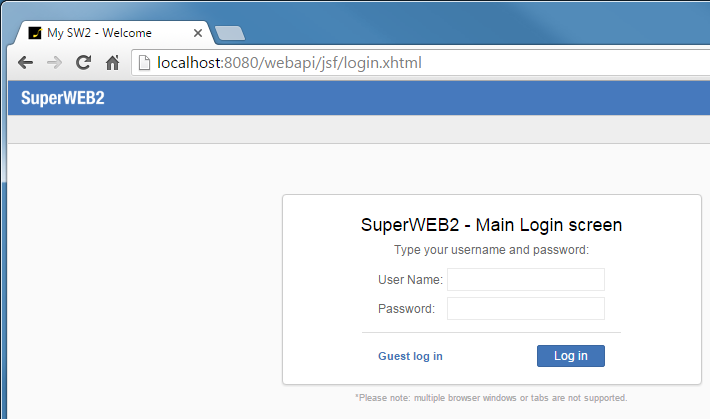The width and height of the screenshot is (710, 419).
Task: Click the browser Forward arrow
Action: (x=54, y=62)
